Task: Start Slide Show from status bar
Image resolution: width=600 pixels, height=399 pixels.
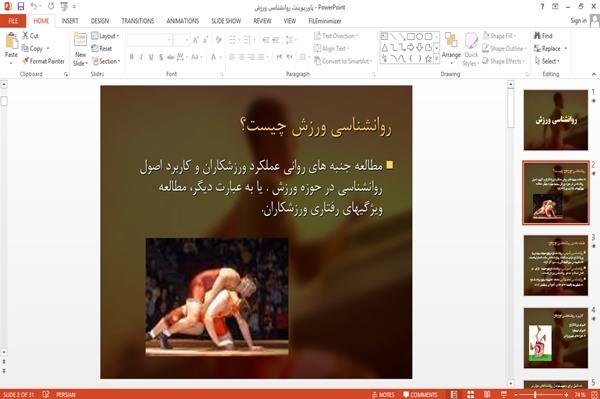Action: click(x=504, y=394)
